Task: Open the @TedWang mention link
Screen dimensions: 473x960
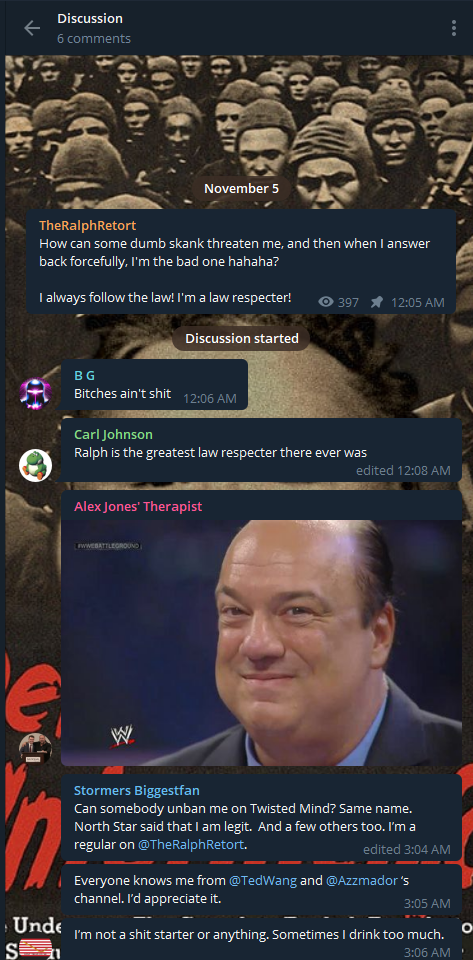Action: (x=263, y=881)
